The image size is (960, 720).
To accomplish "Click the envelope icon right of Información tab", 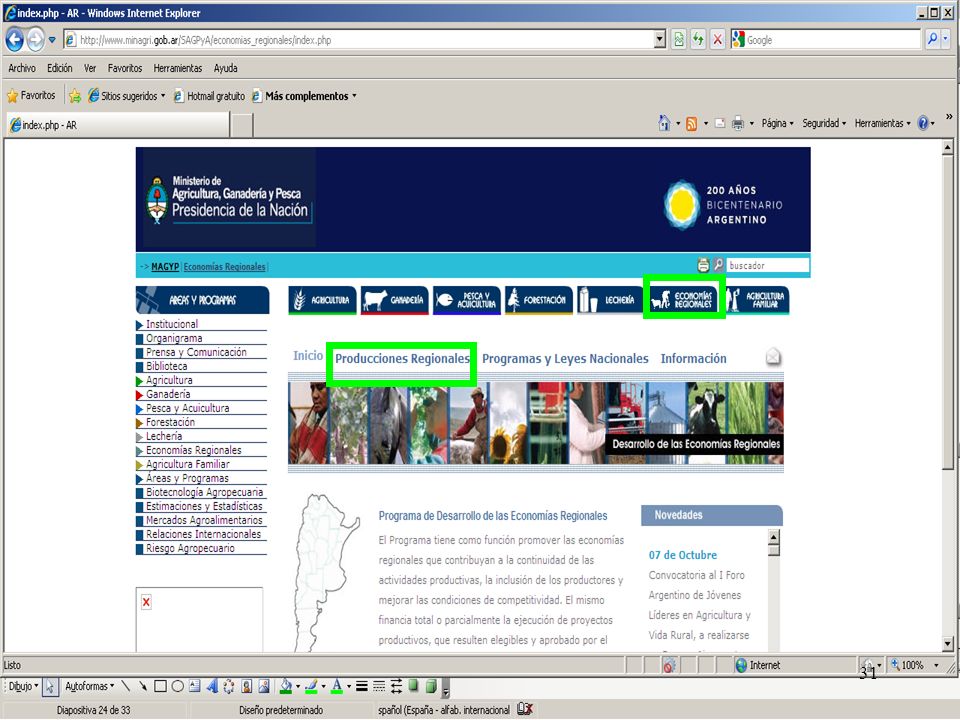I will point(773,356).
